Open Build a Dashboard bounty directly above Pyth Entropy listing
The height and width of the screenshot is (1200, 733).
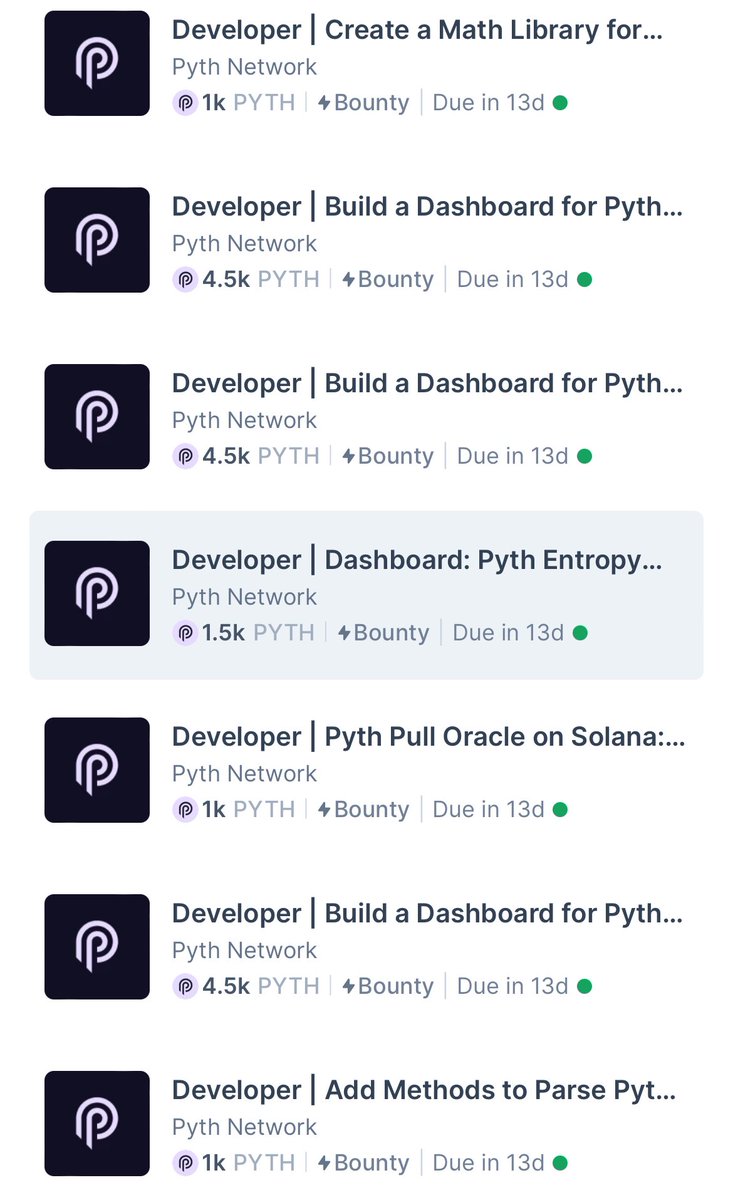tap(428, 384)
